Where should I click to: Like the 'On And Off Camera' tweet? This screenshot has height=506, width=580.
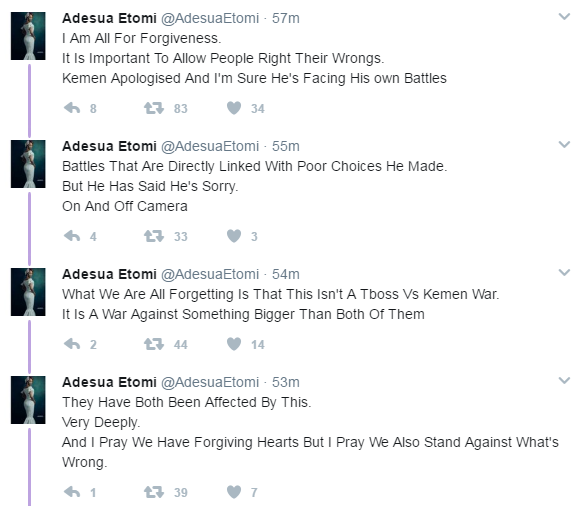pyautogui.click(x=234, y=236)
